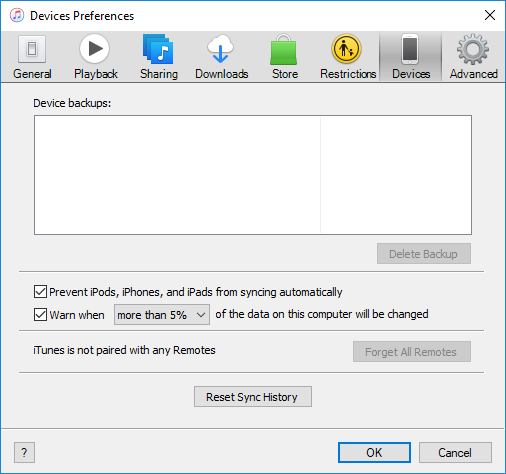Open the General preferences switch icon
This screenshot has width=506, height=474.
[32, 49]
